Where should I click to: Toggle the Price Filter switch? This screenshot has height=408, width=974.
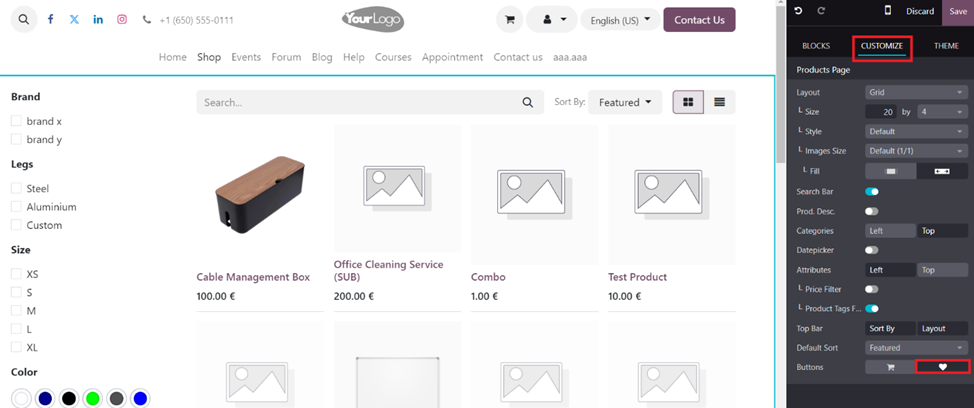(x=872, y=289)
